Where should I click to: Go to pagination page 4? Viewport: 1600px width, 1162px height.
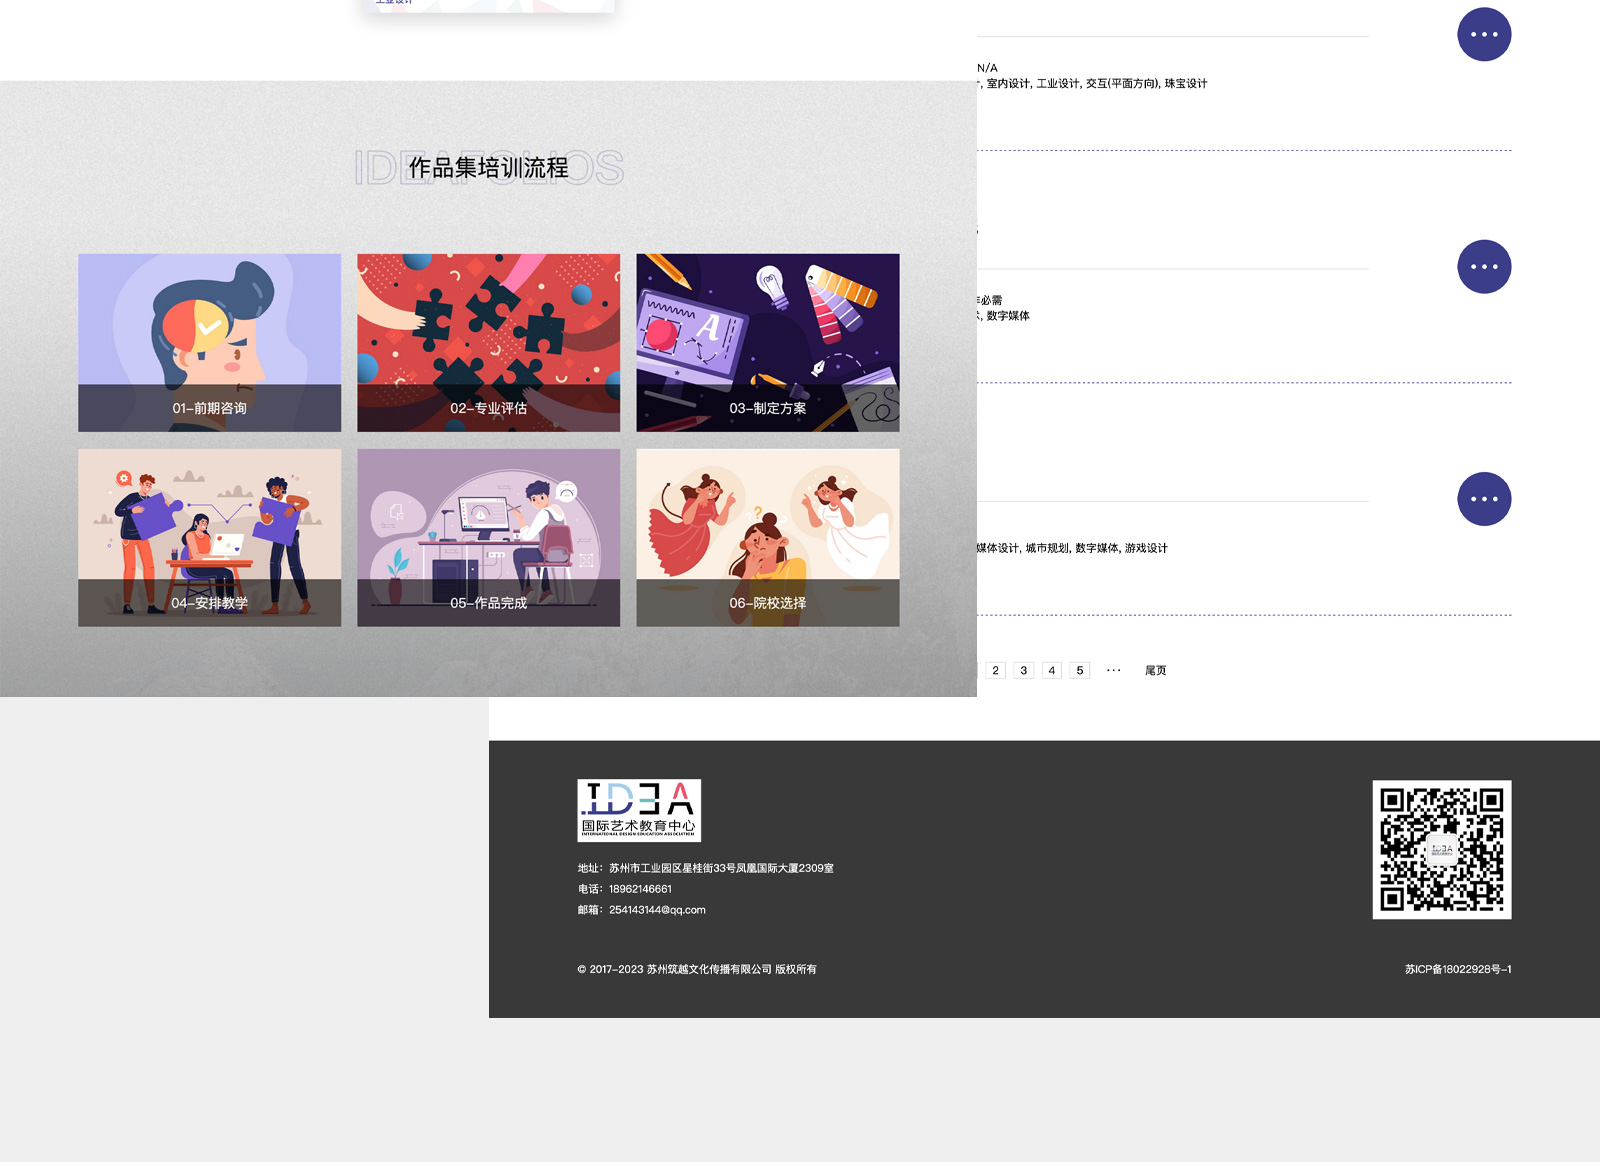(x=1051, y=670)
